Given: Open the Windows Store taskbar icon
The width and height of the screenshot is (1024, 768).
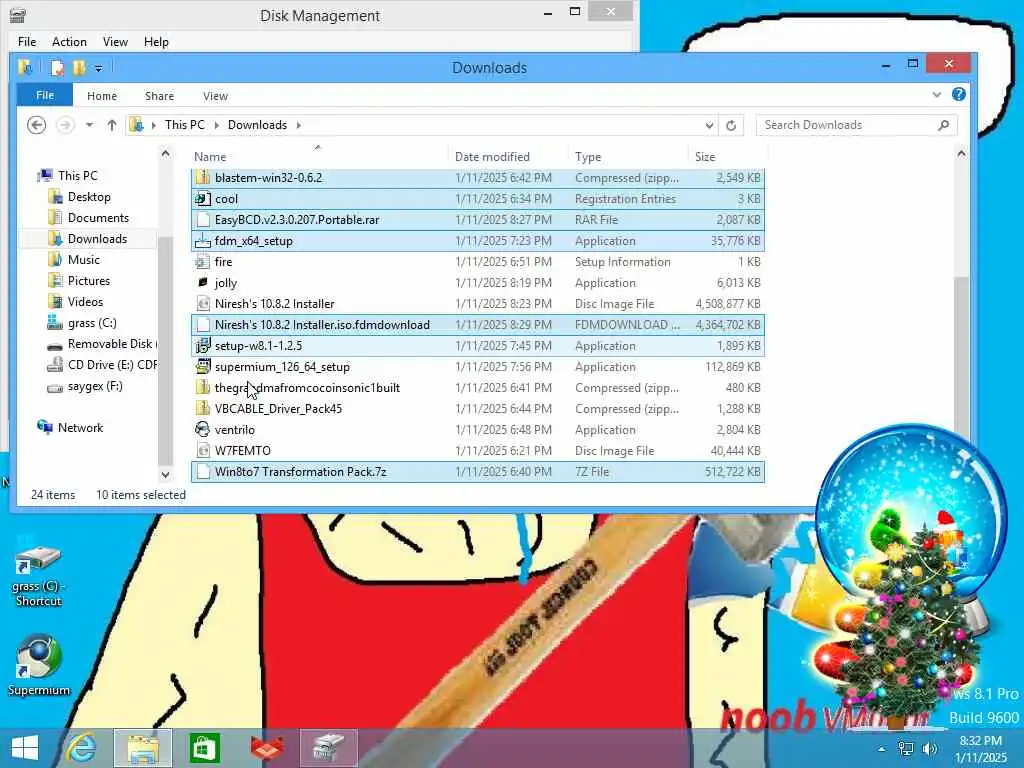Looking at the screenshot, I should tap(204, 748).
